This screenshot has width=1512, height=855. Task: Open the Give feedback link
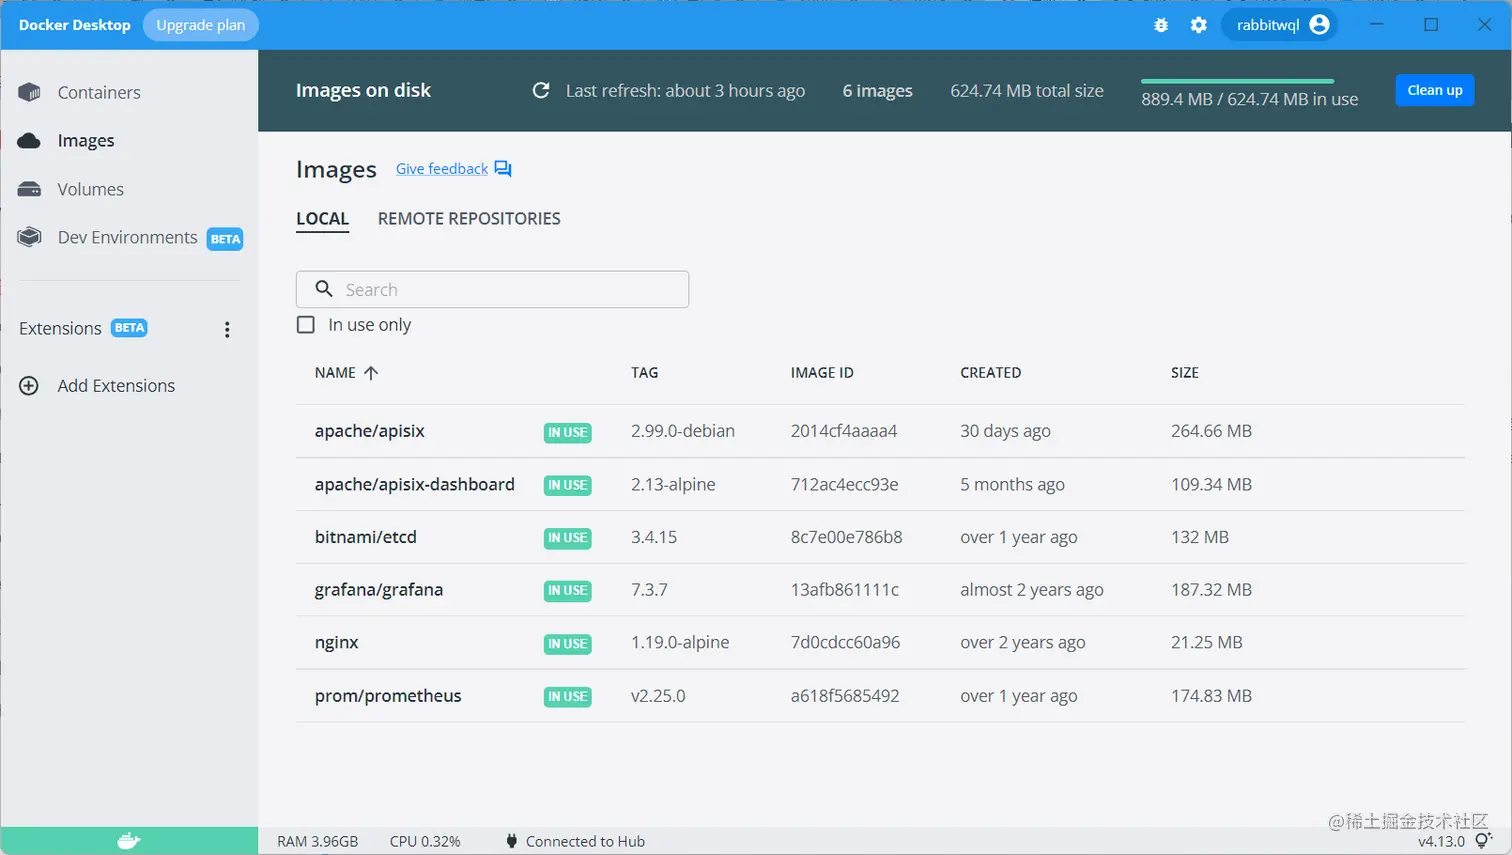point(442,169)
